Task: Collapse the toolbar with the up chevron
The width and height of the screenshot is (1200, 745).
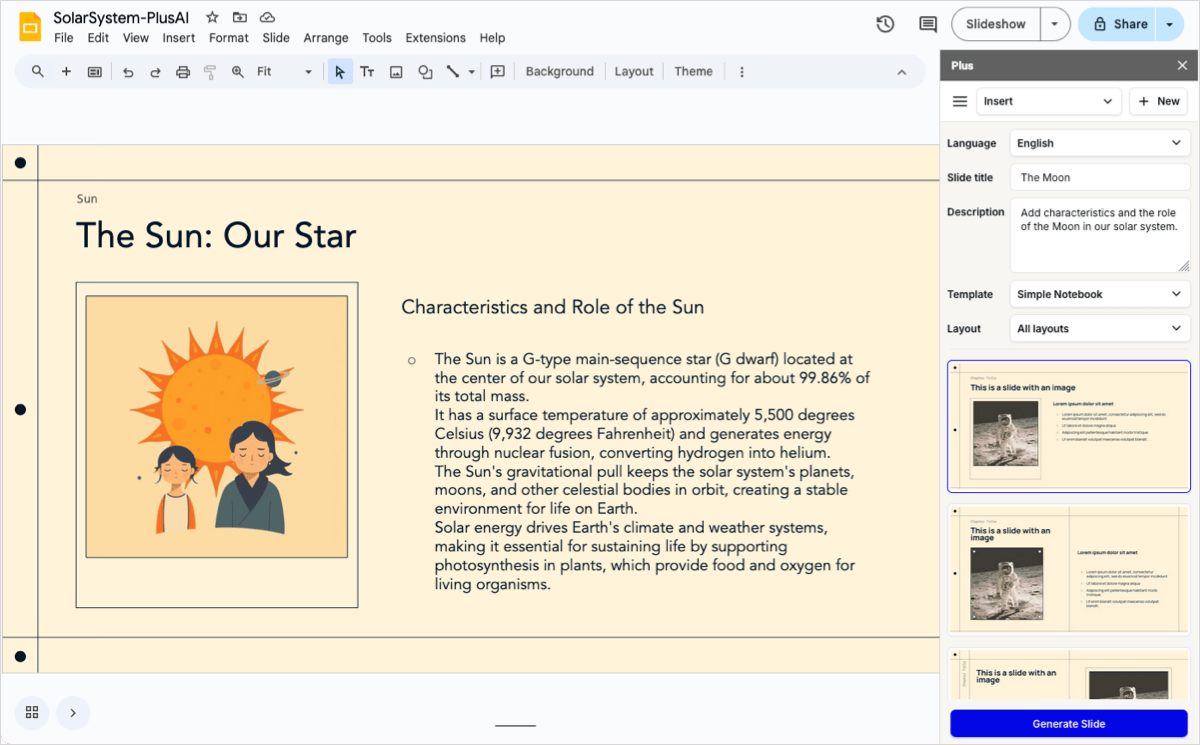Action: 901,72
